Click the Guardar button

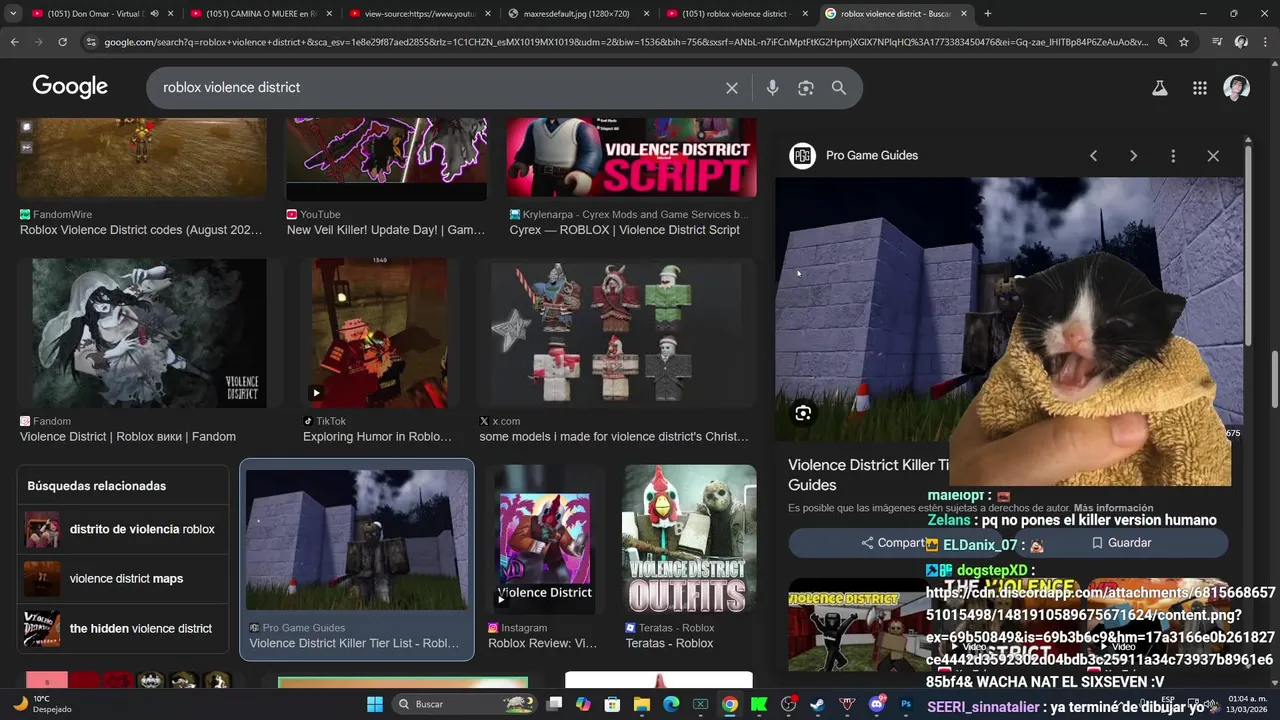(x=1121, y=543)
